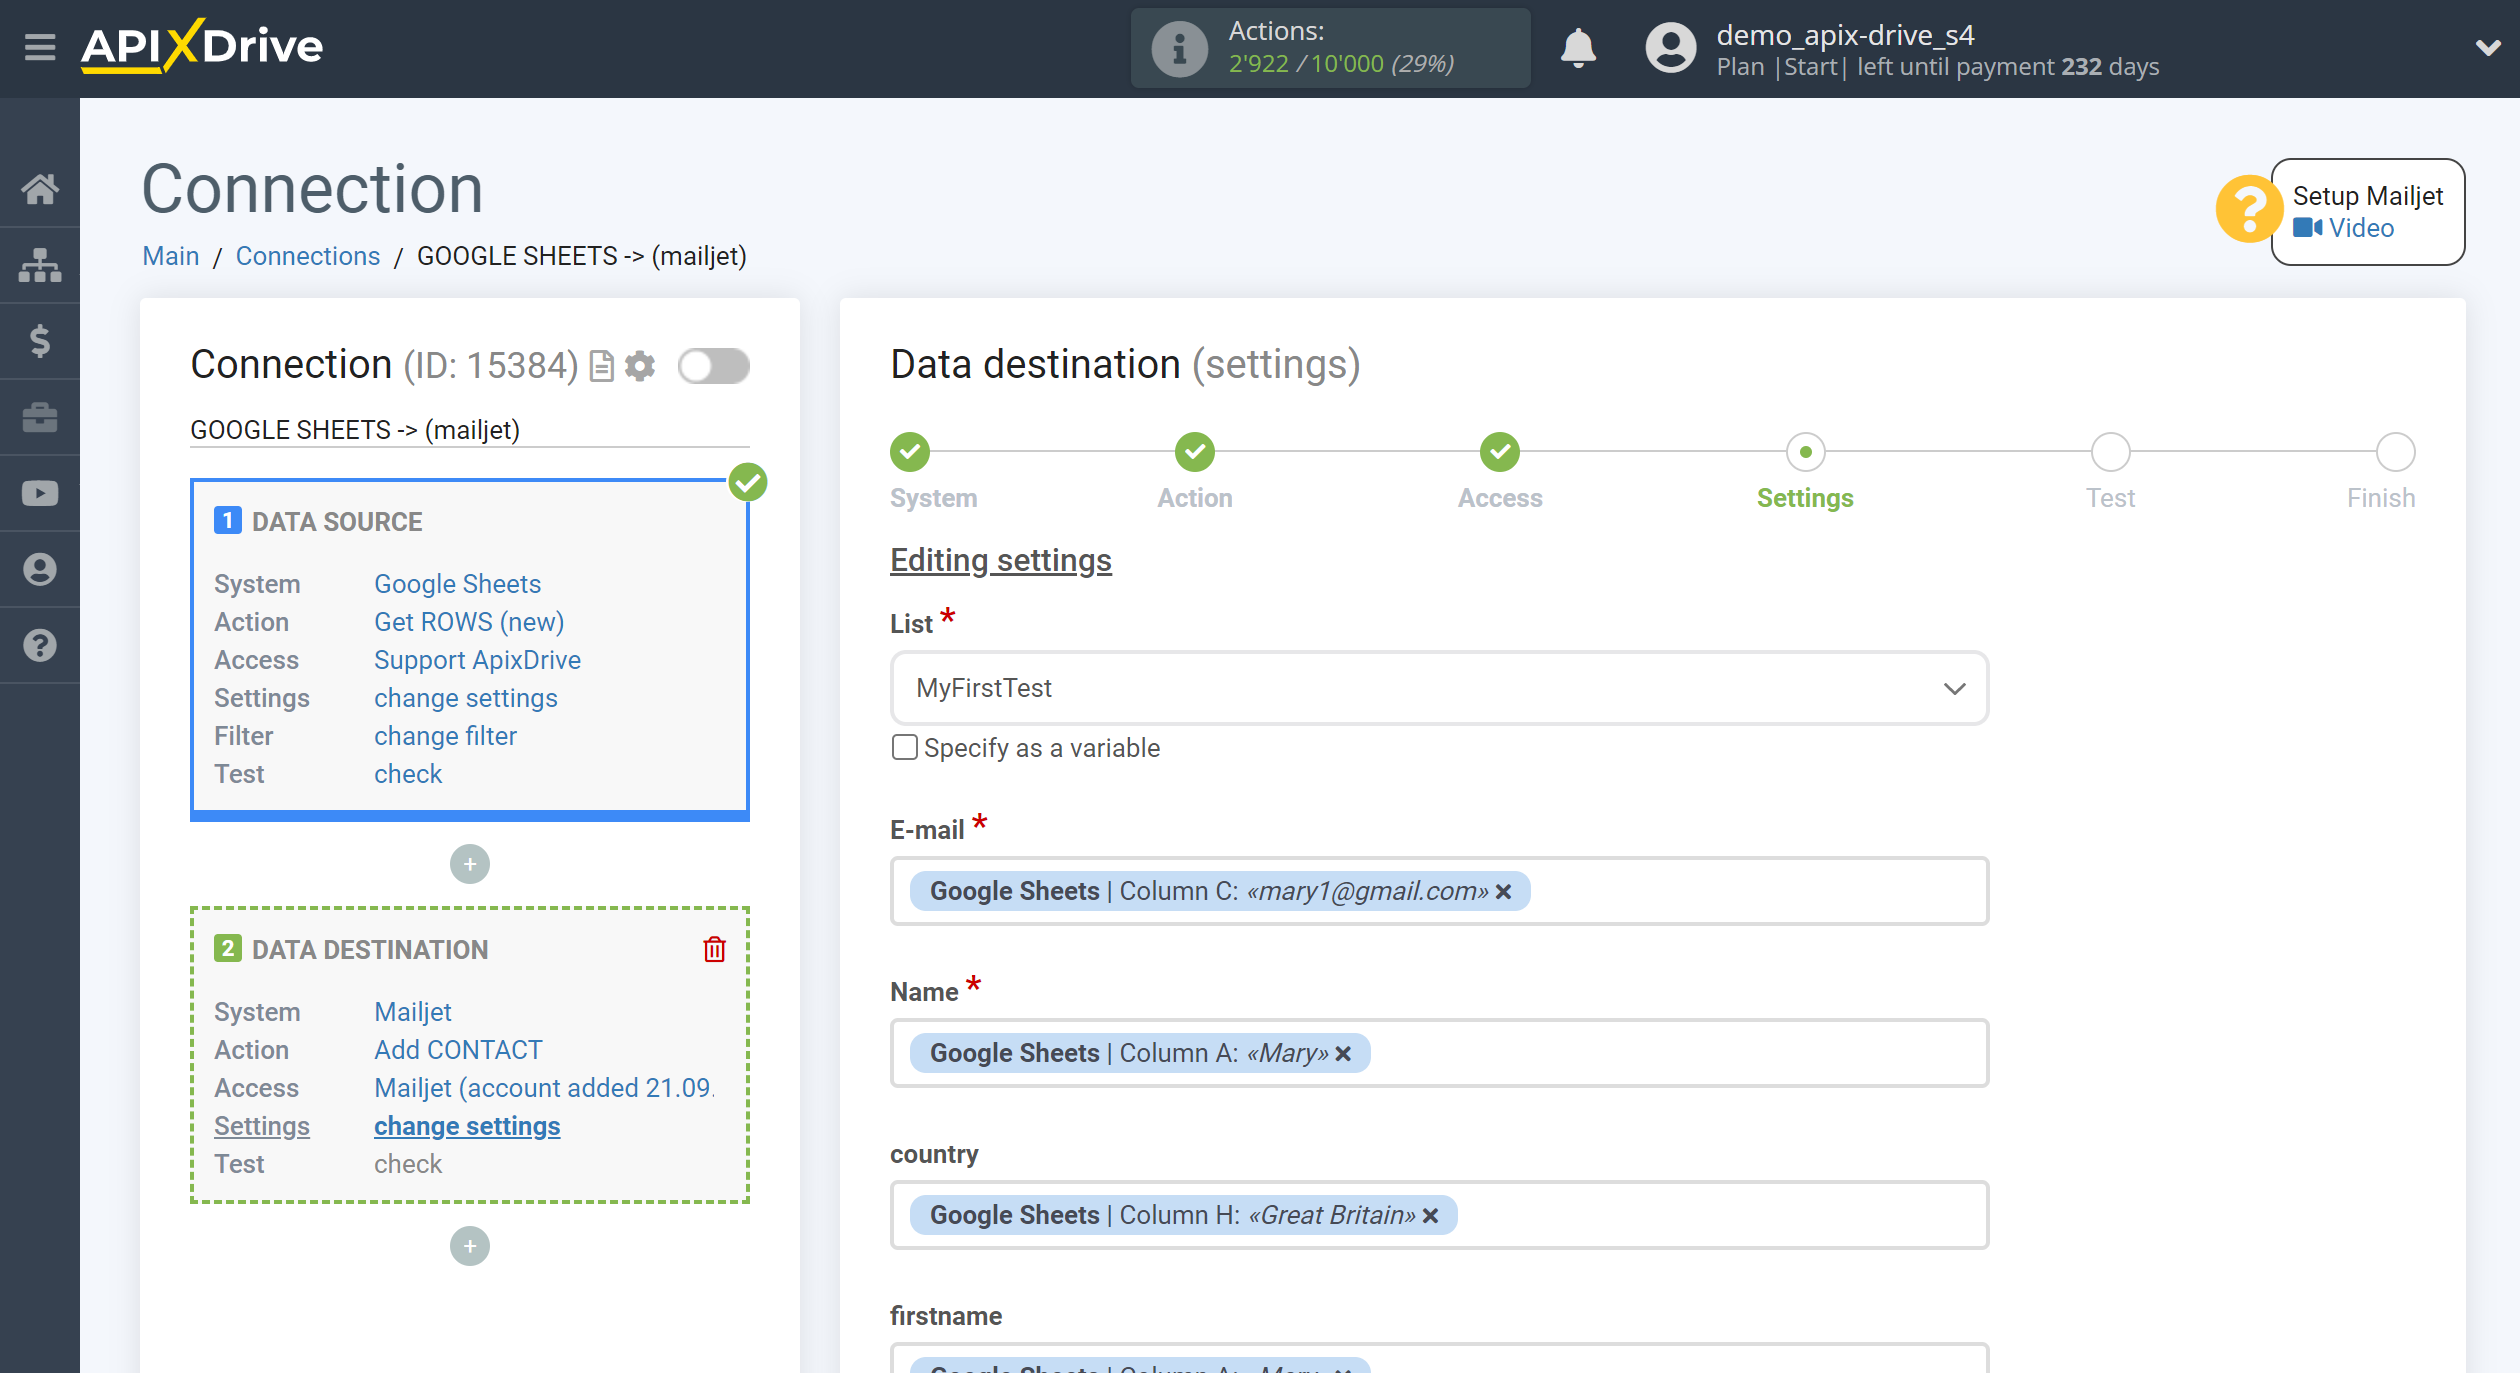Open the hamburger menu
The height and width of the screenshot is (1373, 2520).
tap(40, 47)
